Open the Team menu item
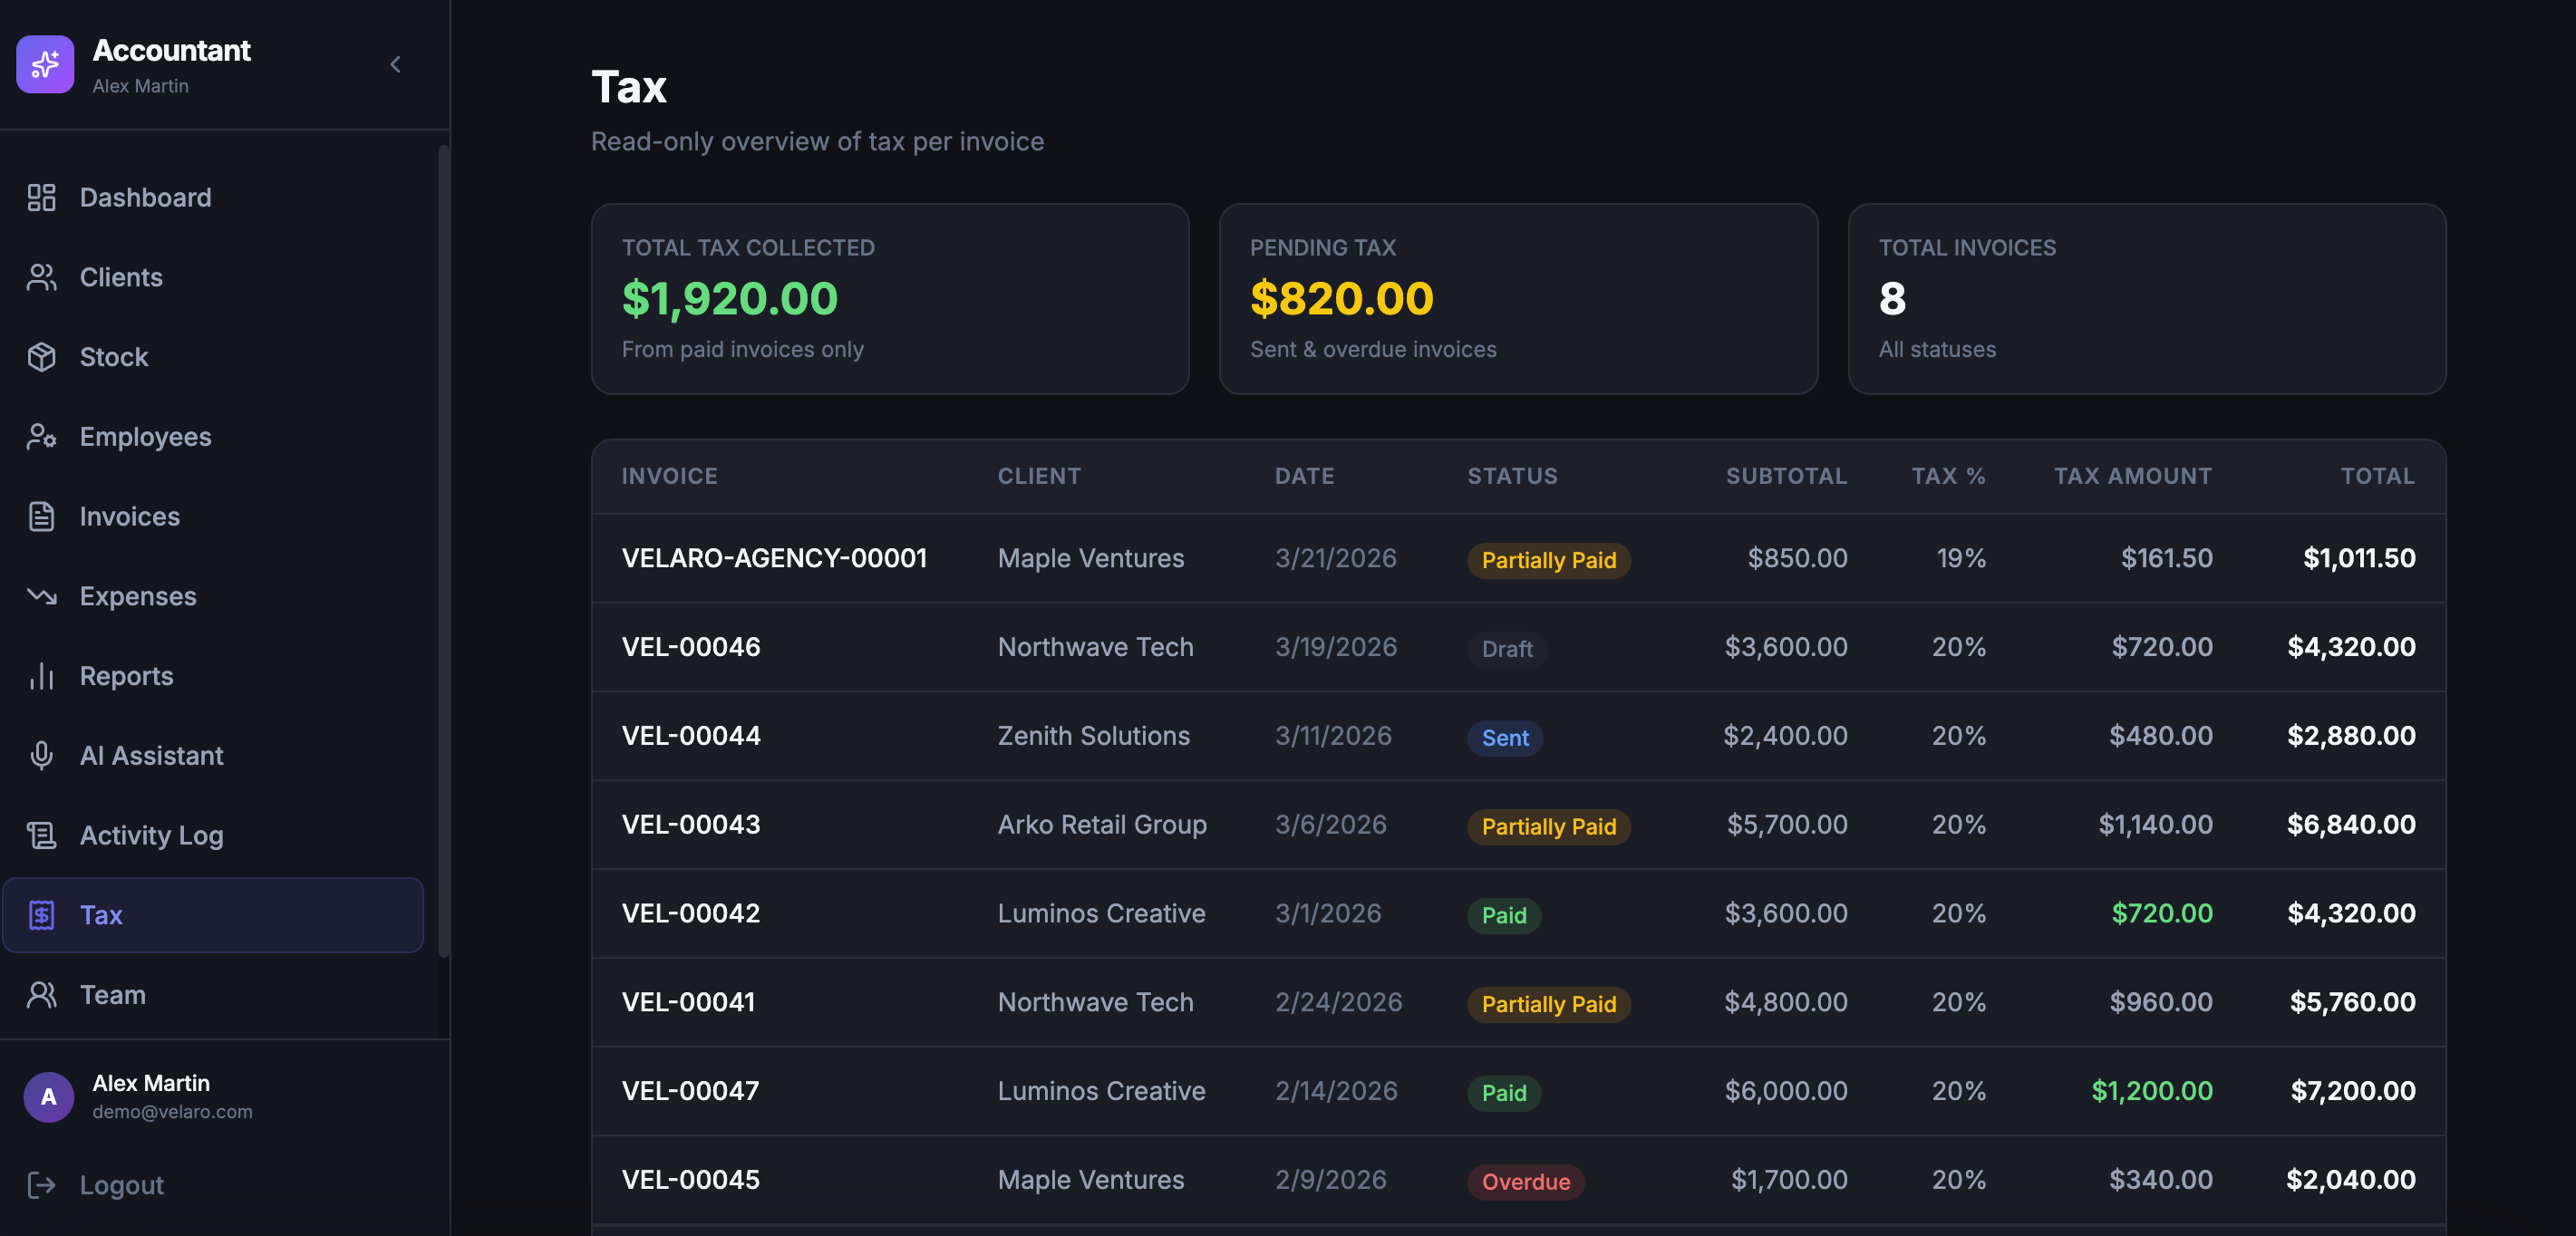2576x1236 pixels. click(x=112, y=994)
